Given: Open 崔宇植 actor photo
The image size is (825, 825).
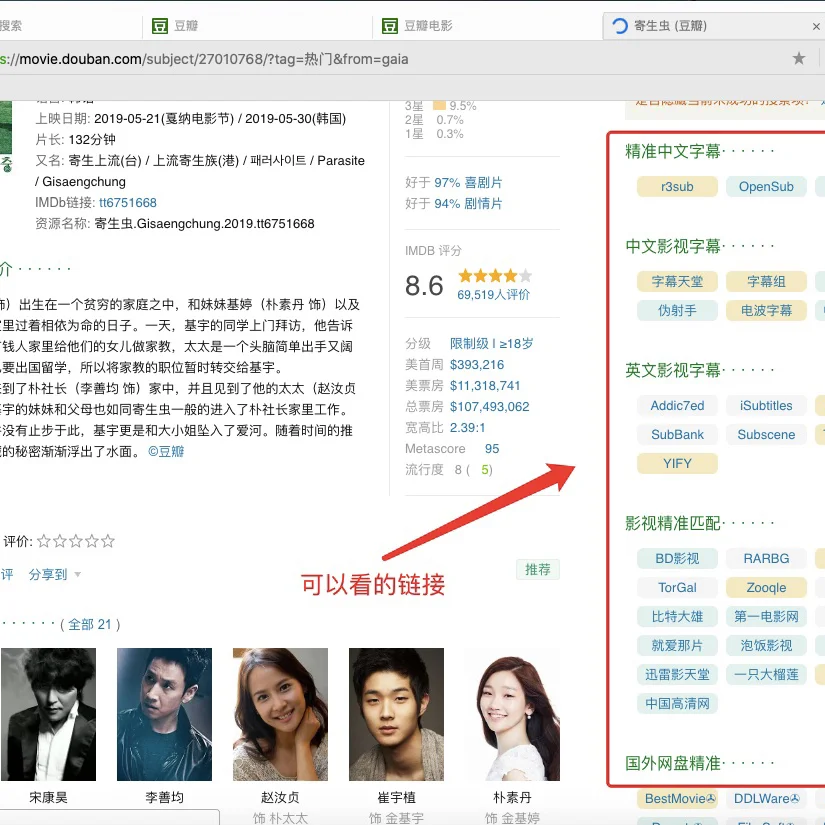Looking at the screenshot, I should (396, 714).
